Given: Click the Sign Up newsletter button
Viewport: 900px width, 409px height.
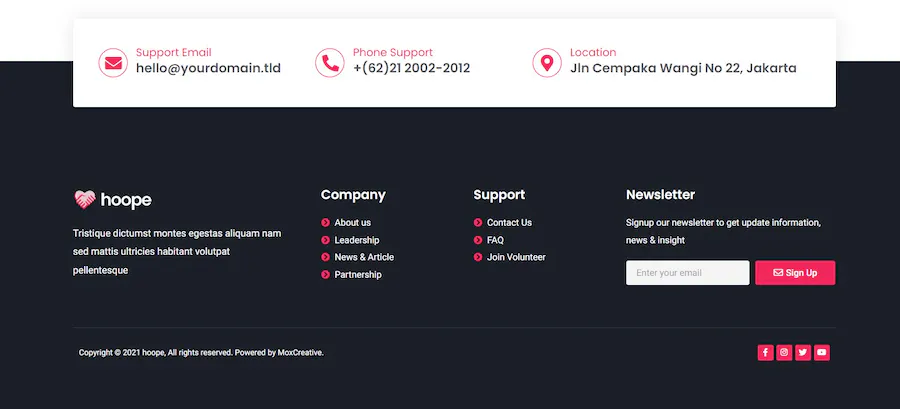Looking at the screenshot, I should tap(795, 273).
